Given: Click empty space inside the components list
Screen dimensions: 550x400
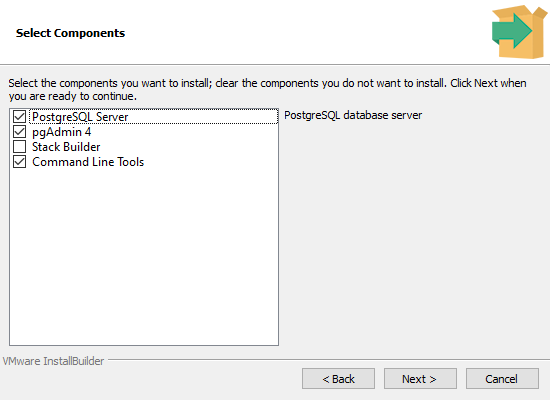Looking at the screenshot, I should click(144, 256).
